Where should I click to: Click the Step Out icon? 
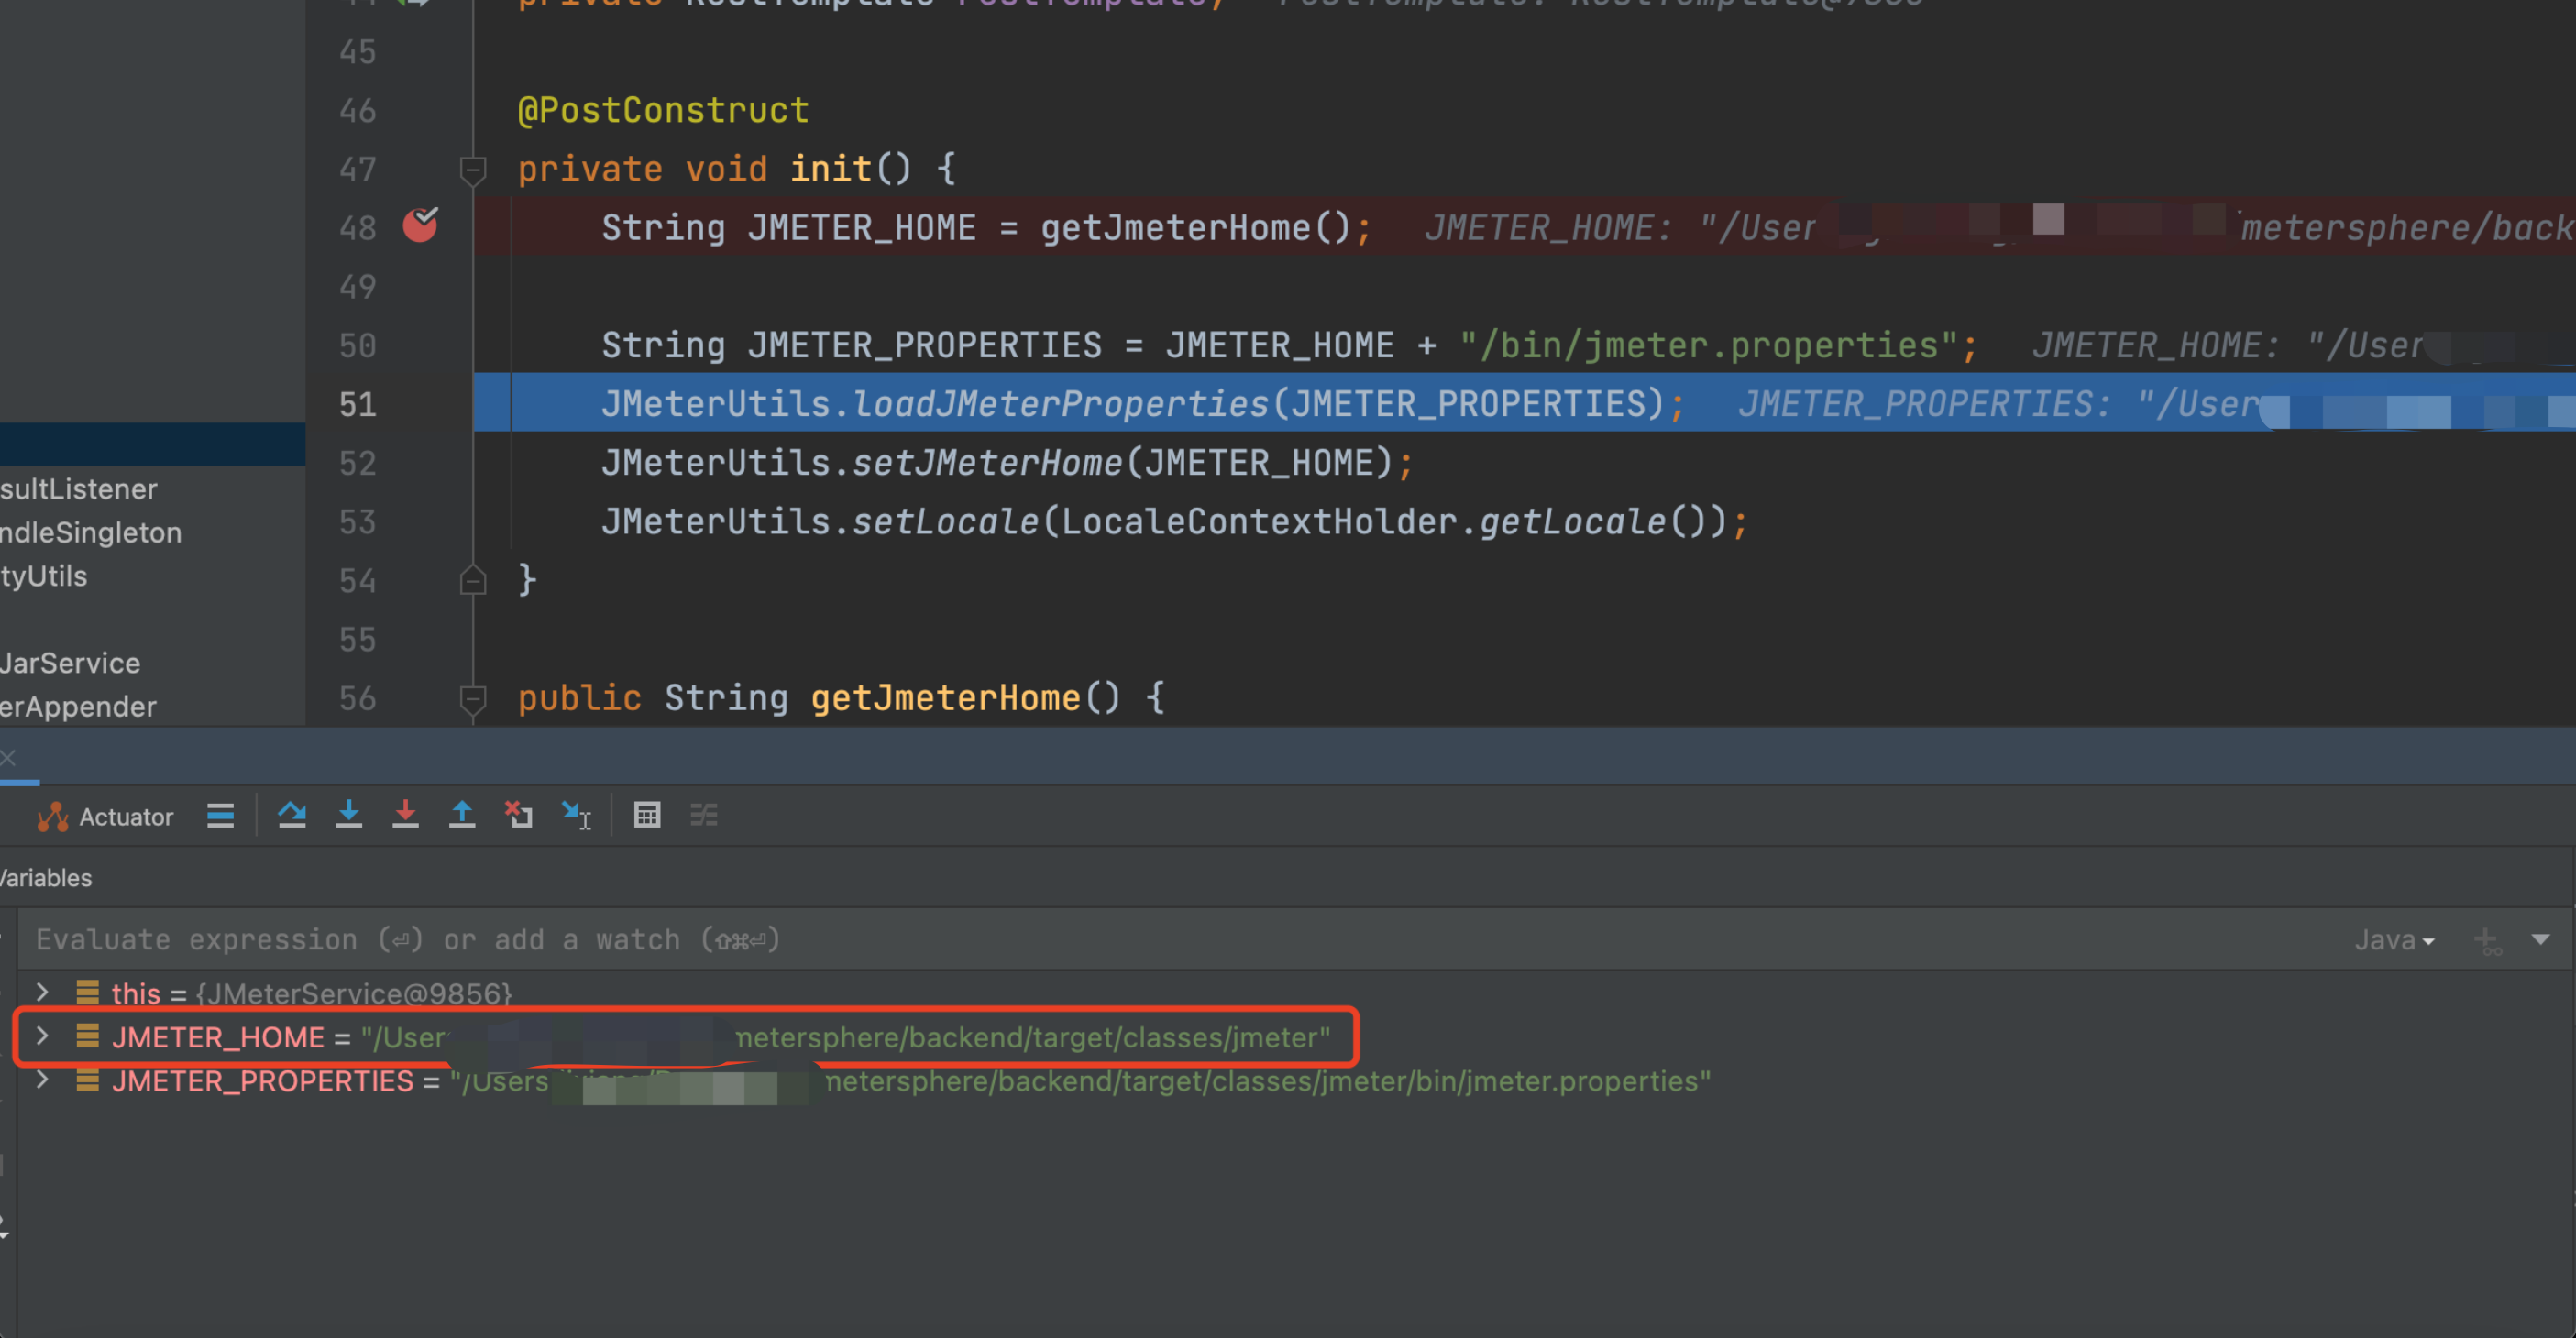click(462, 815)
